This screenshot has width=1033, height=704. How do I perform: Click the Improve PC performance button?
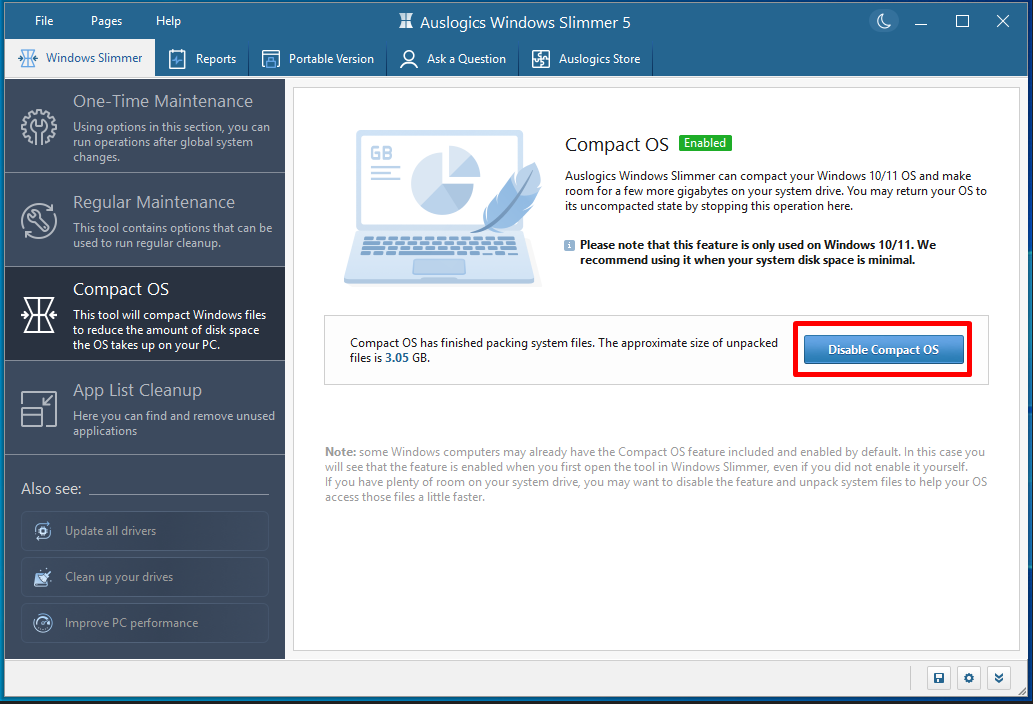pos(145,623)
